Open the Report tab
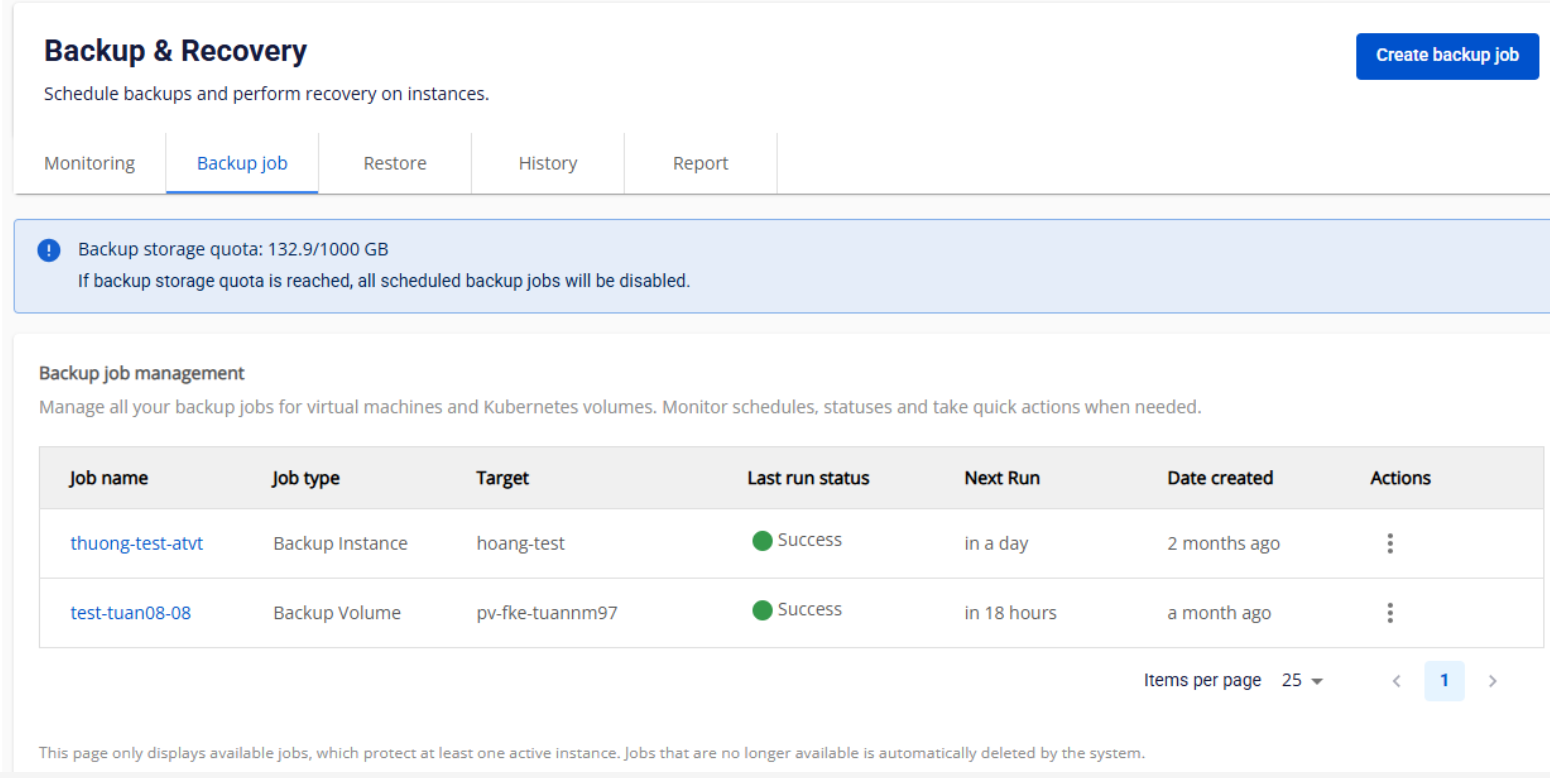 (700, 163)
